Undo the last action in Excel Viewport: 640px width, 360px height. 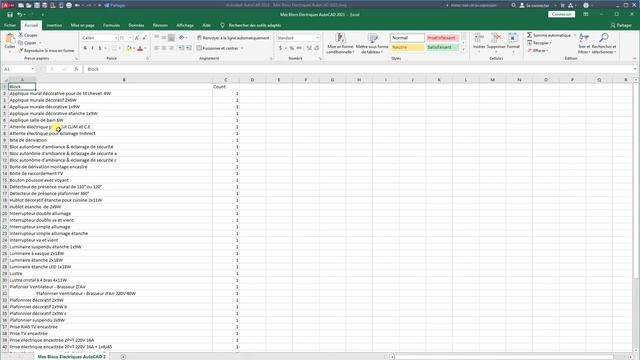click(19, 14)
